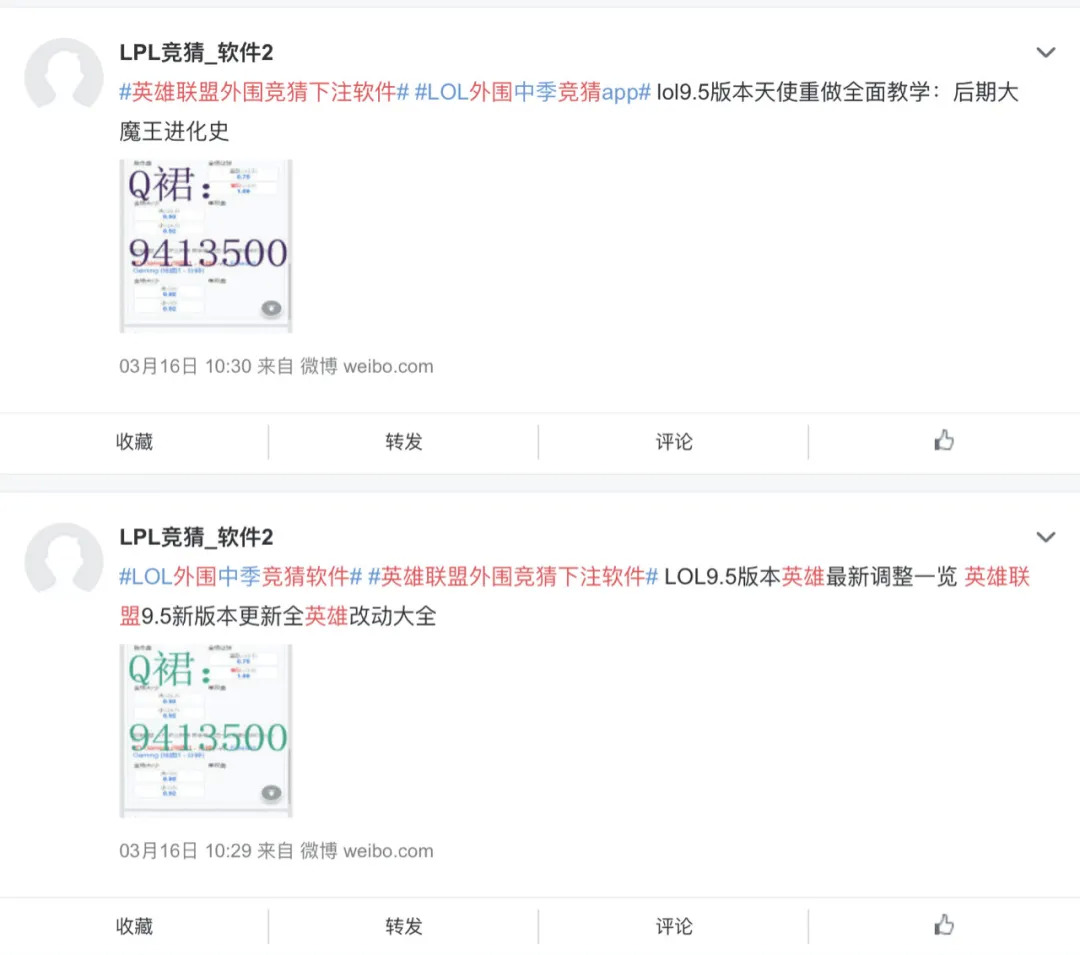Open hashtag #LOL外围中季竞猜软件#
The height and width of the screenshot is (955, 1080).
point(240,578)
